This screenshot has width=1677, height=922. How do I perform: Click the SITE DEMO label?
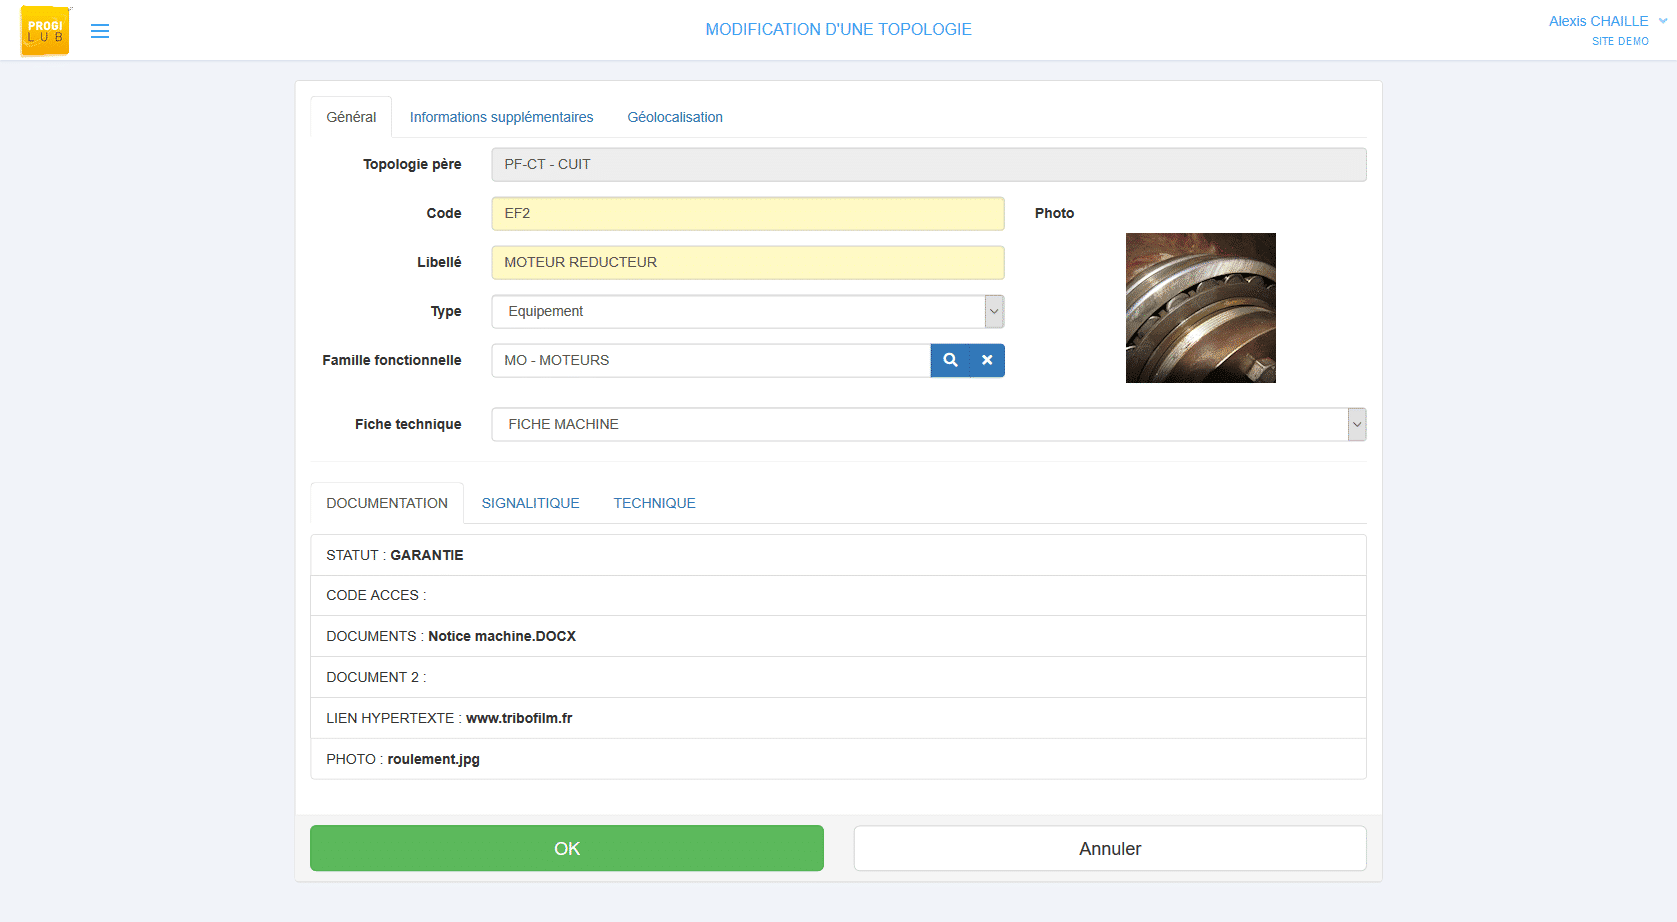1620,41
